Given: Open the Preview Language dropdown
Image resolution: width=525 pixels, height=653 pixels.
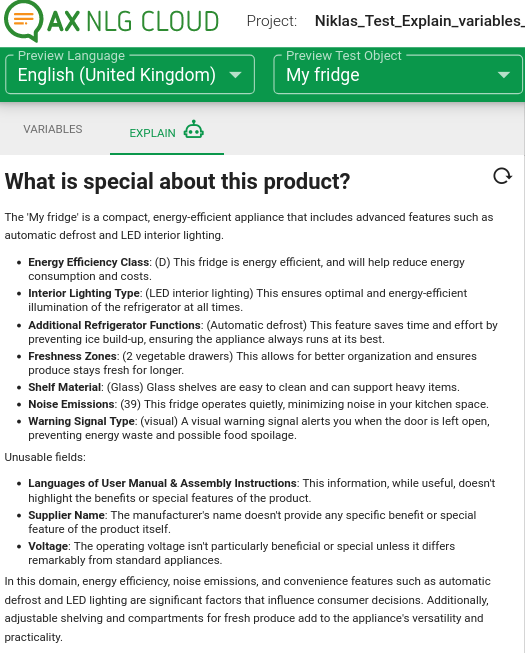Looking at the screenshot, I should 130,74.
